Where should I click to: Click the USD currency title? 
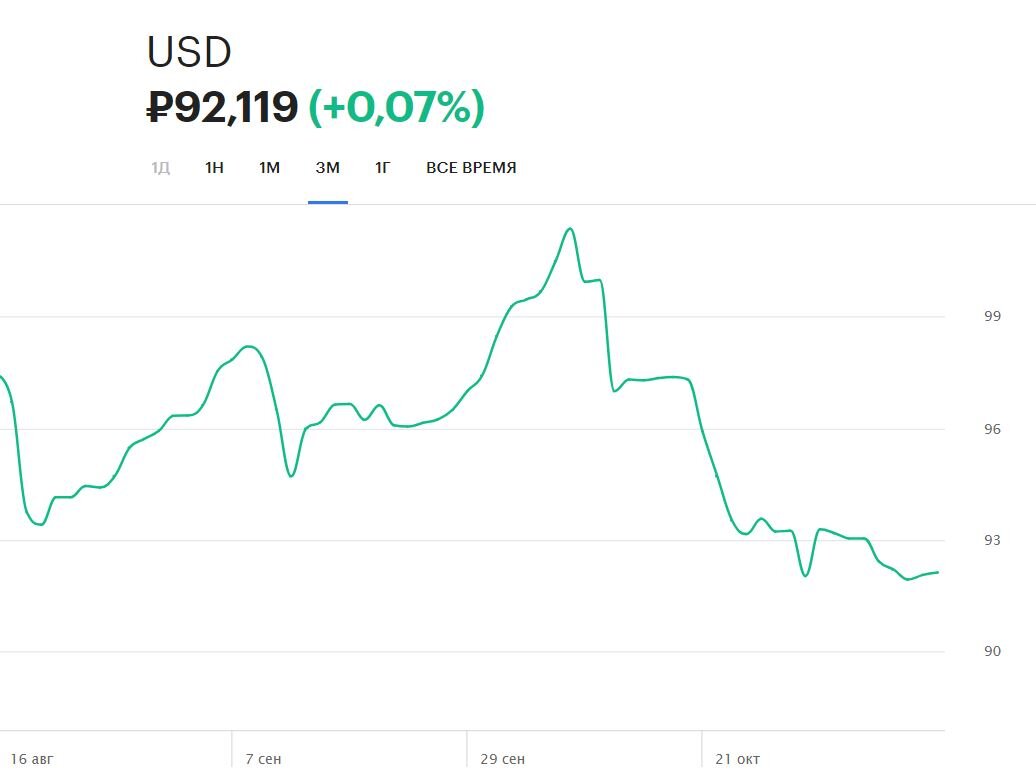point(187,51)
